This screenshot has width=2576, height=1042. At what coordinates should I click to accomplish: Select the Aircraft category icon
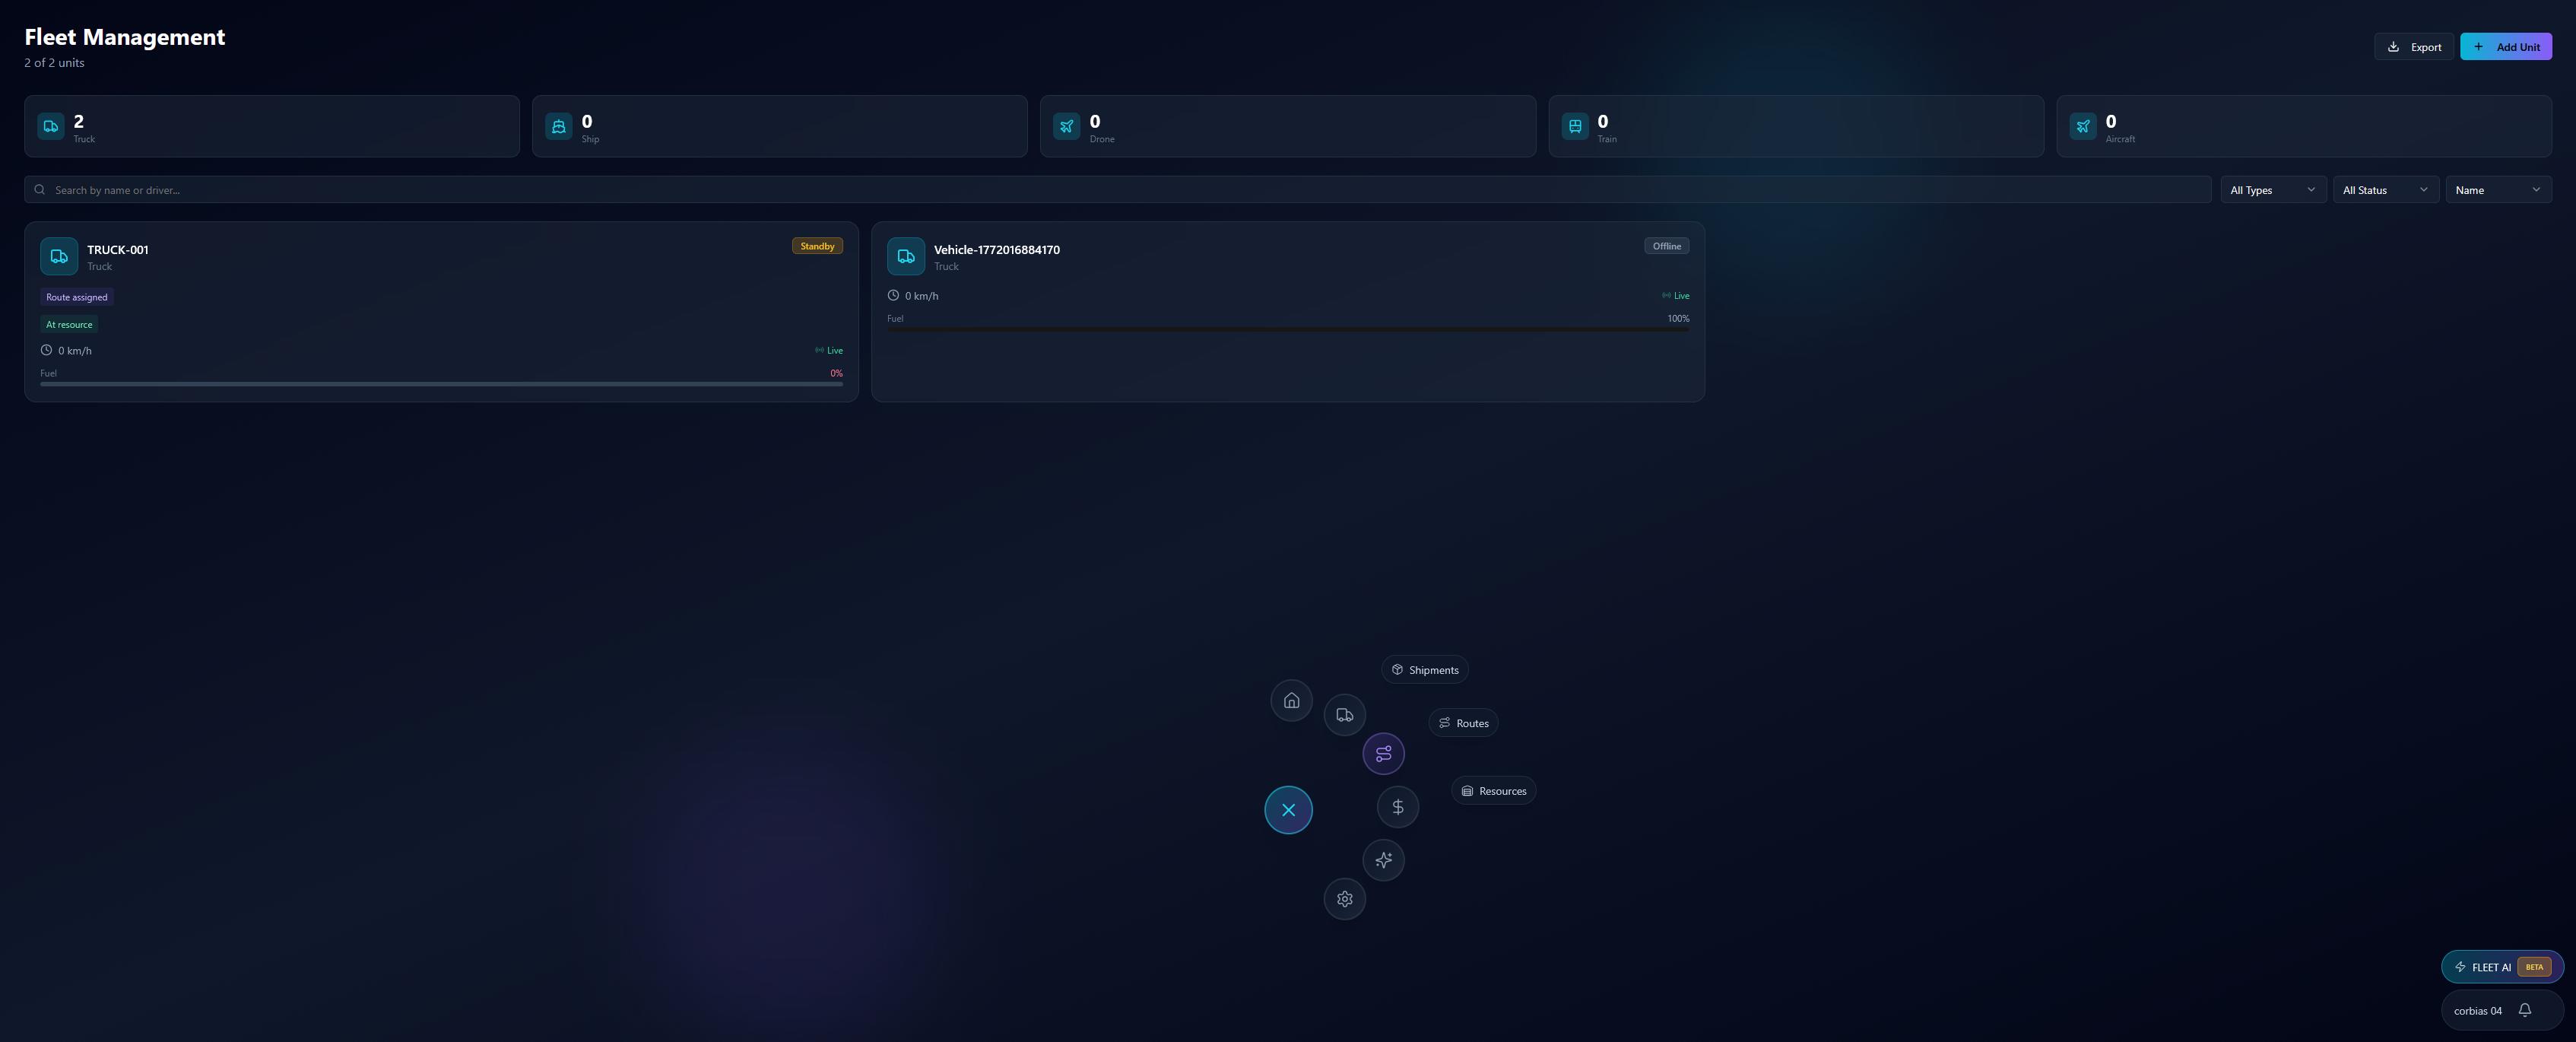coord(2083,126)
